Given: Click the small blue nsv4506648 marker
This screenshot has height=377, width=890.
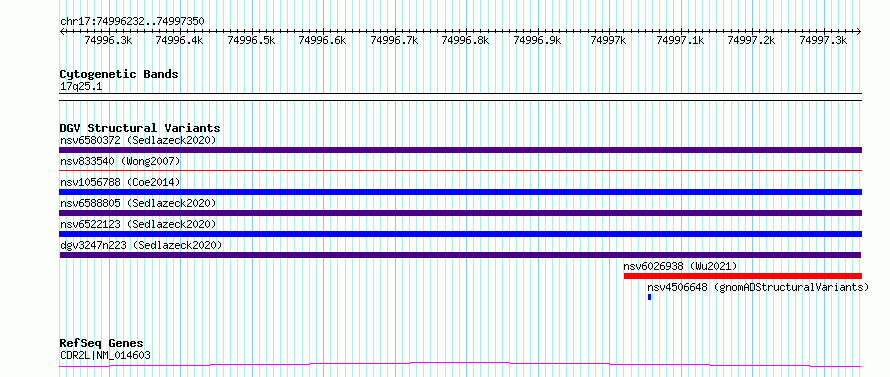Looking at the screenshot, I should [x=649, y=297].
